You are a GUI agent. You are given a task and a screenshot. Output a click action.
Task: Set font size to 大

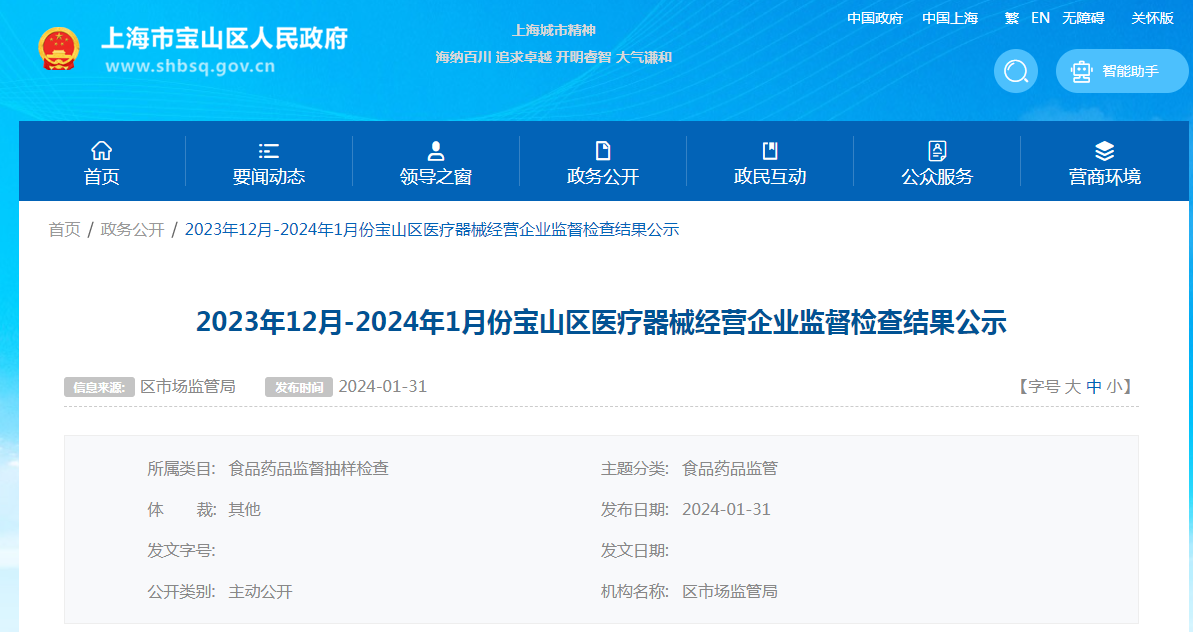coord(1072,386)
